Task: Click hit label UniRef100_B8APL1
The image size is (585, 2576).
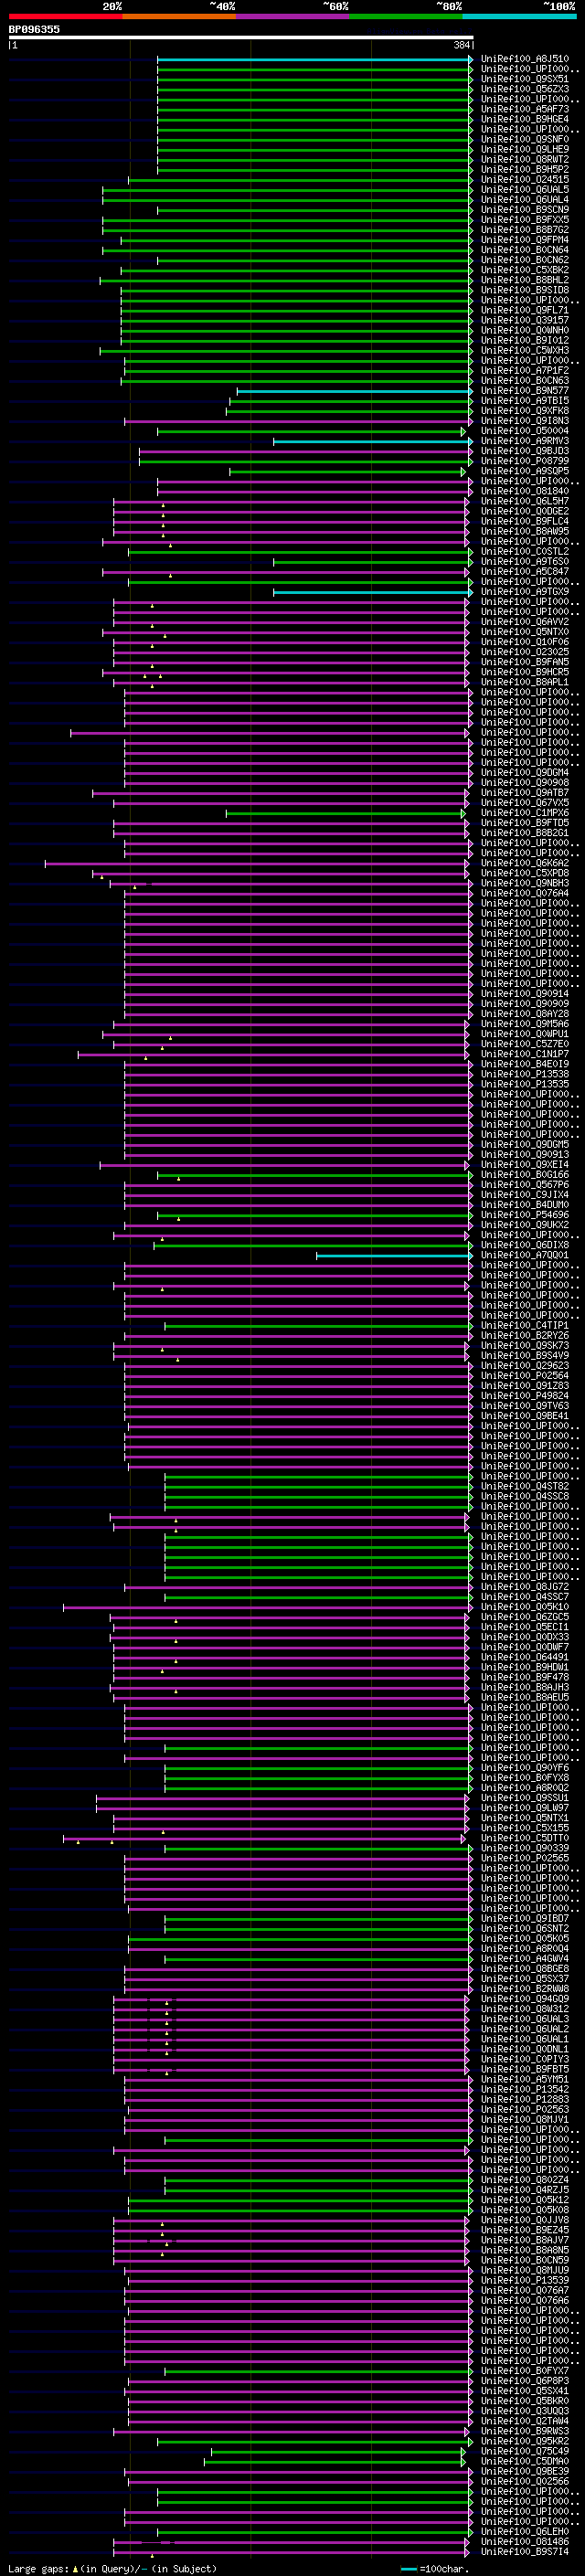Action: [x=524, y=682]
